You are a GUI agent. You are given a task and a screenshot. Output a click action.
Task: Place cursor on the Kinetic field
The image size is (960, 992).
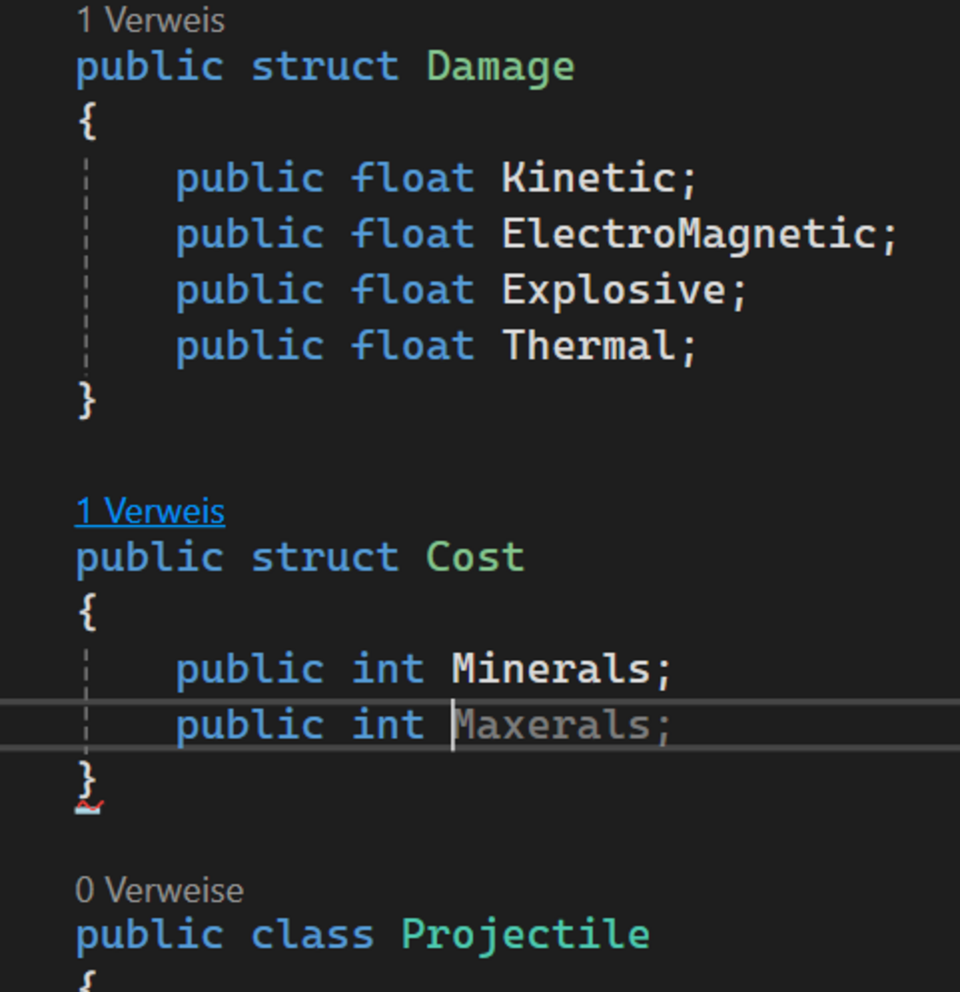[x=588, y=178]
